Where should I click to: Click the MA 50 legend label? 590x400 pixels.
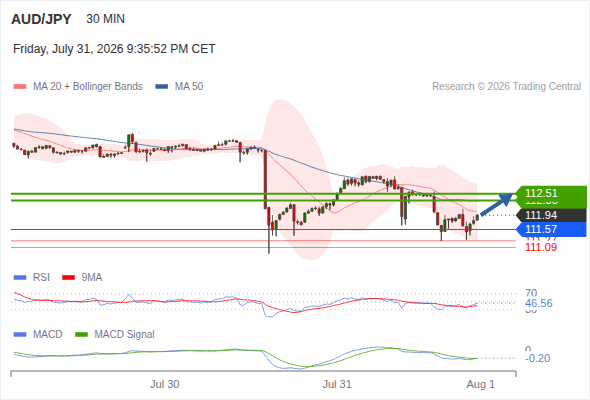[189, 87]
